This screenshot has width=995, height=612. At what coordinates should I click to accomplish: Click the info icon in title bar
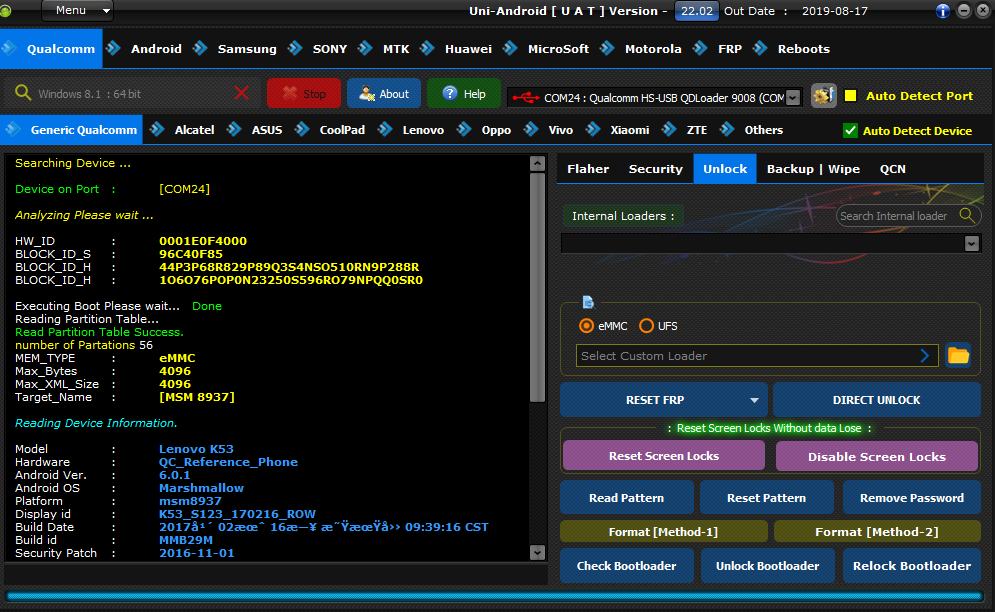942,11
